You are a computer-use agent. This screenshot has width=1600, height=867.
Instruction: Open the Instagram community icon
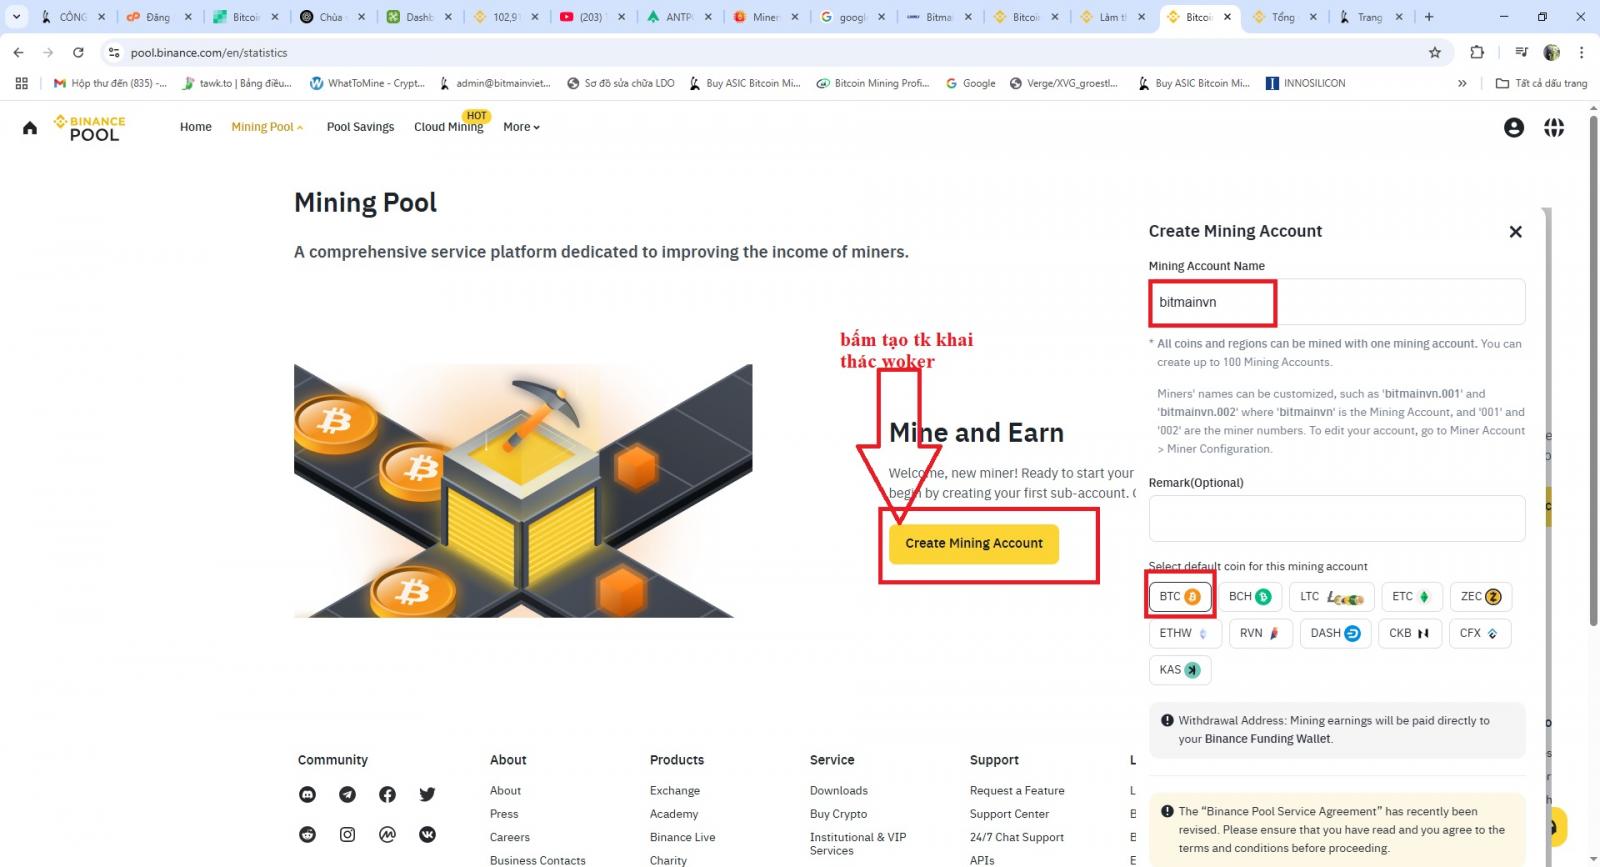pyautogui.click(x=347, y=834)
